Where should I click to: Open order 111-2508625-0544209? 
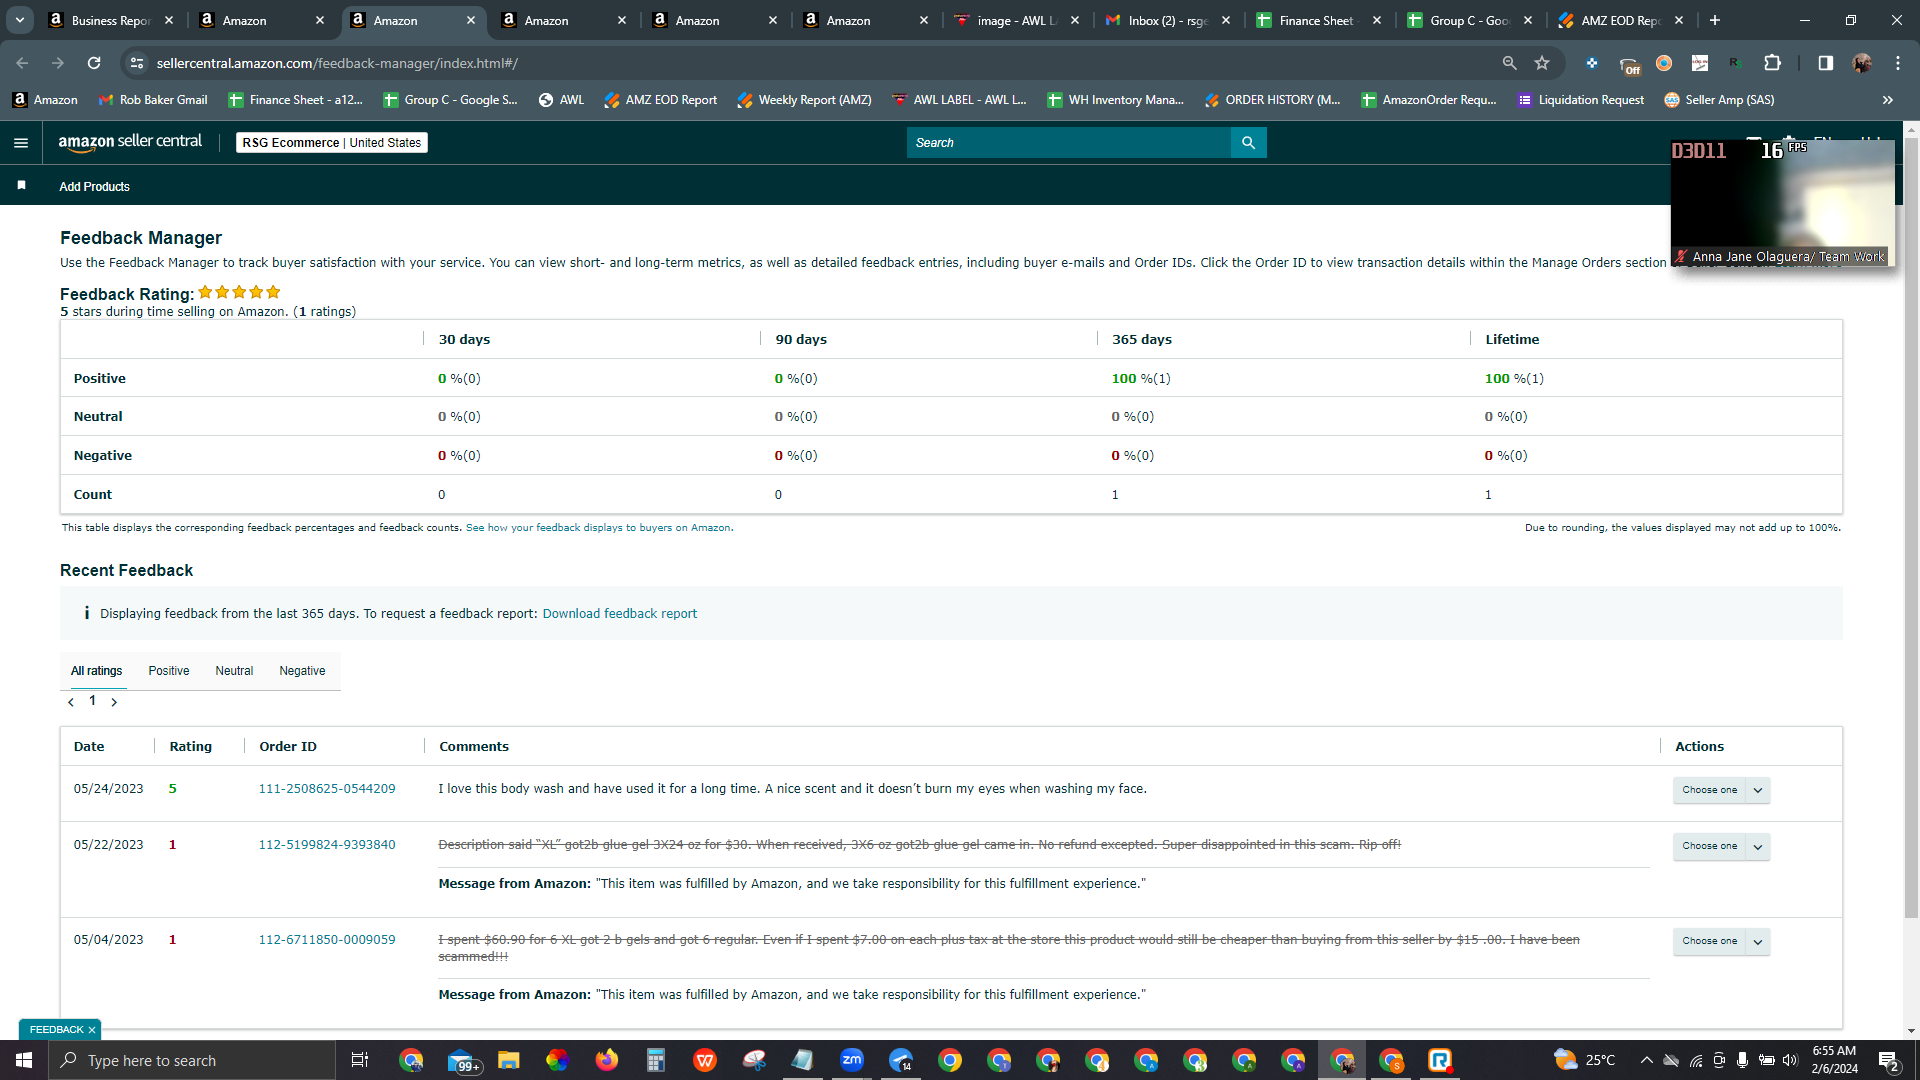327,789
